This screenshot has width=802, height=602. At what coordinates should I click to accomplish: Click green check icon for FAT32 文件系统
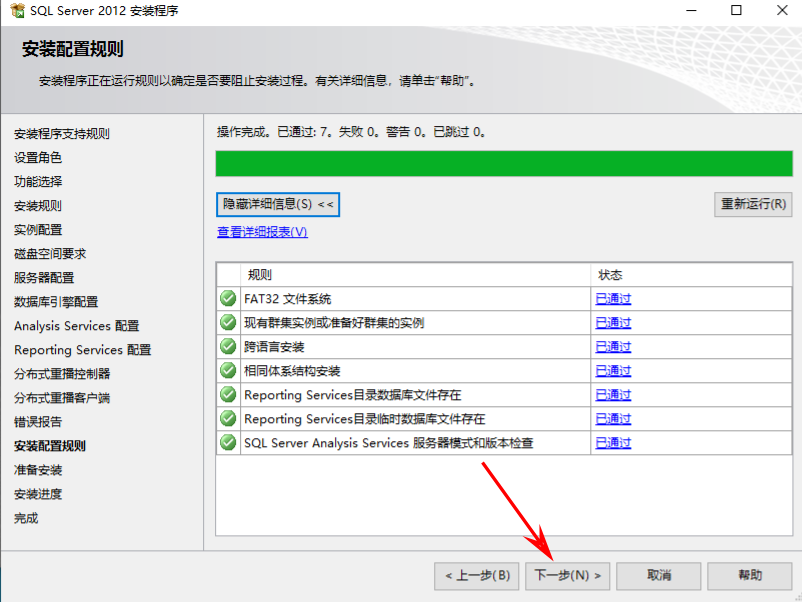(228, 298)
